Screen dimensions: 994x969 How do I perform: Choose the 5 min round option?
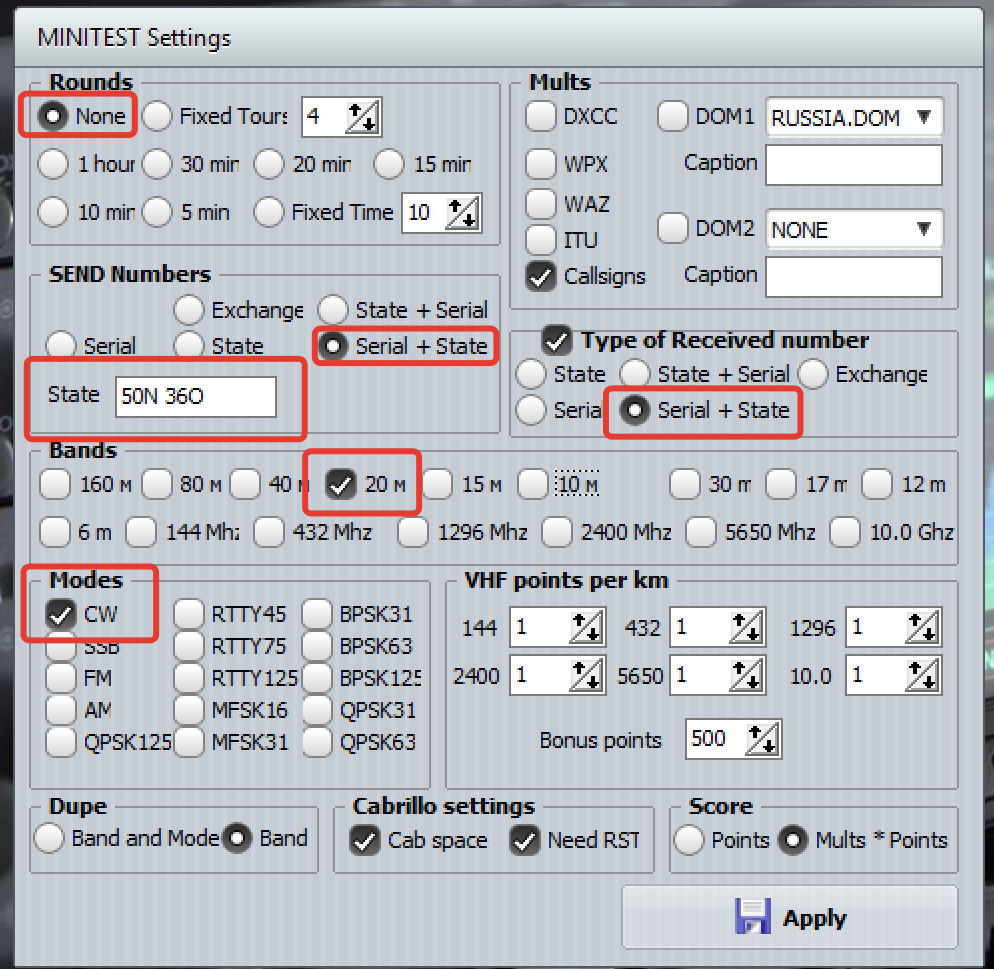pyautogui.click(x=157, y=212)
